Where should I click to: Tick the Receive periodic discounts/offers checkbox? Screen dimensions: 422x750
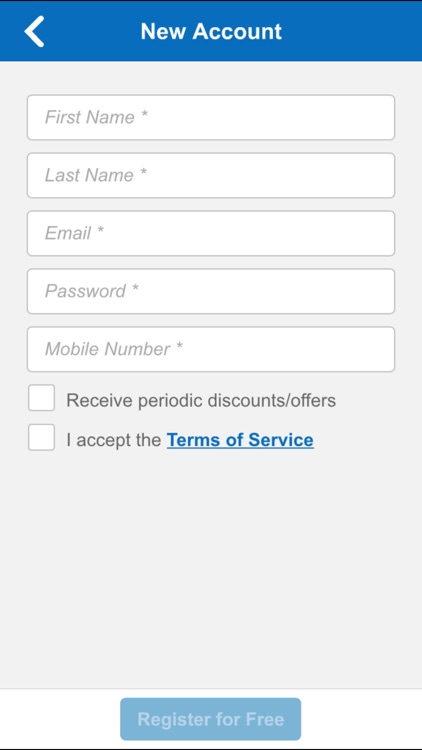point(41,397)
